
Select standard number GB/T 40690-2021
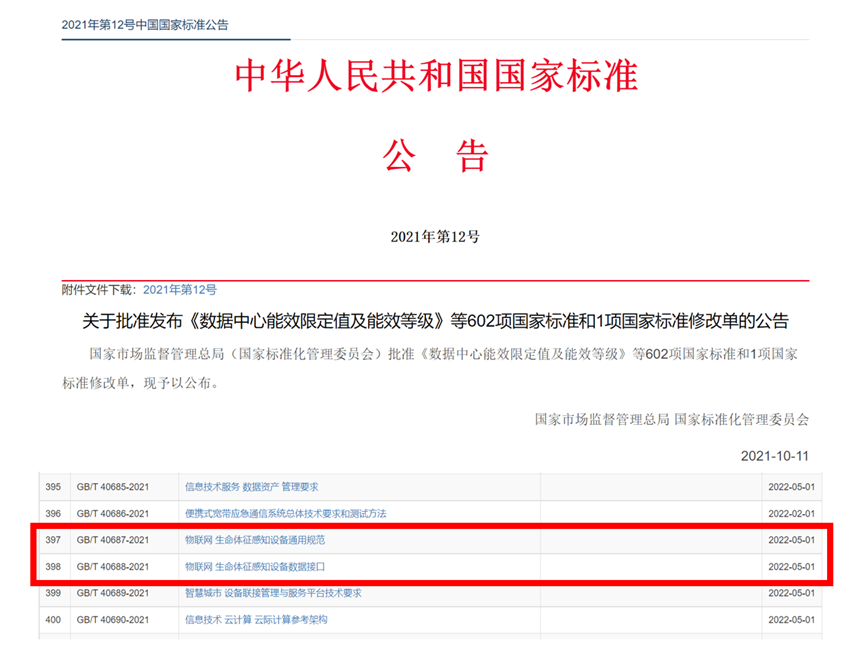tap(112, 620)
